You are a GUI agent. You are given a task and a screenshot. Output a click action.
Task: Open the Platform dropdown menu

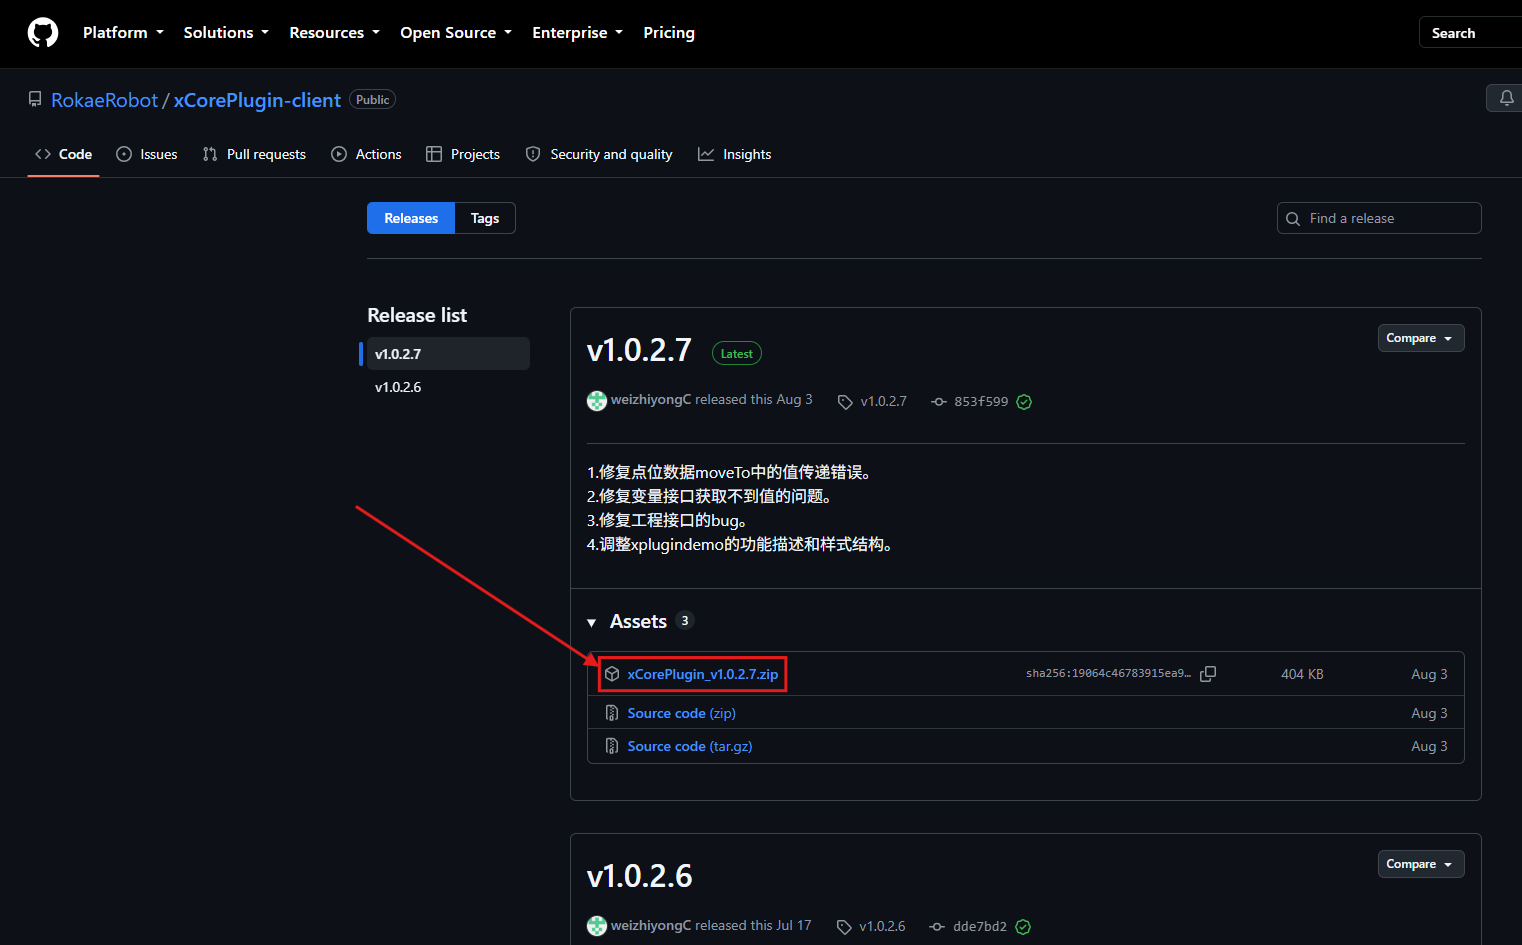[123, 32]
